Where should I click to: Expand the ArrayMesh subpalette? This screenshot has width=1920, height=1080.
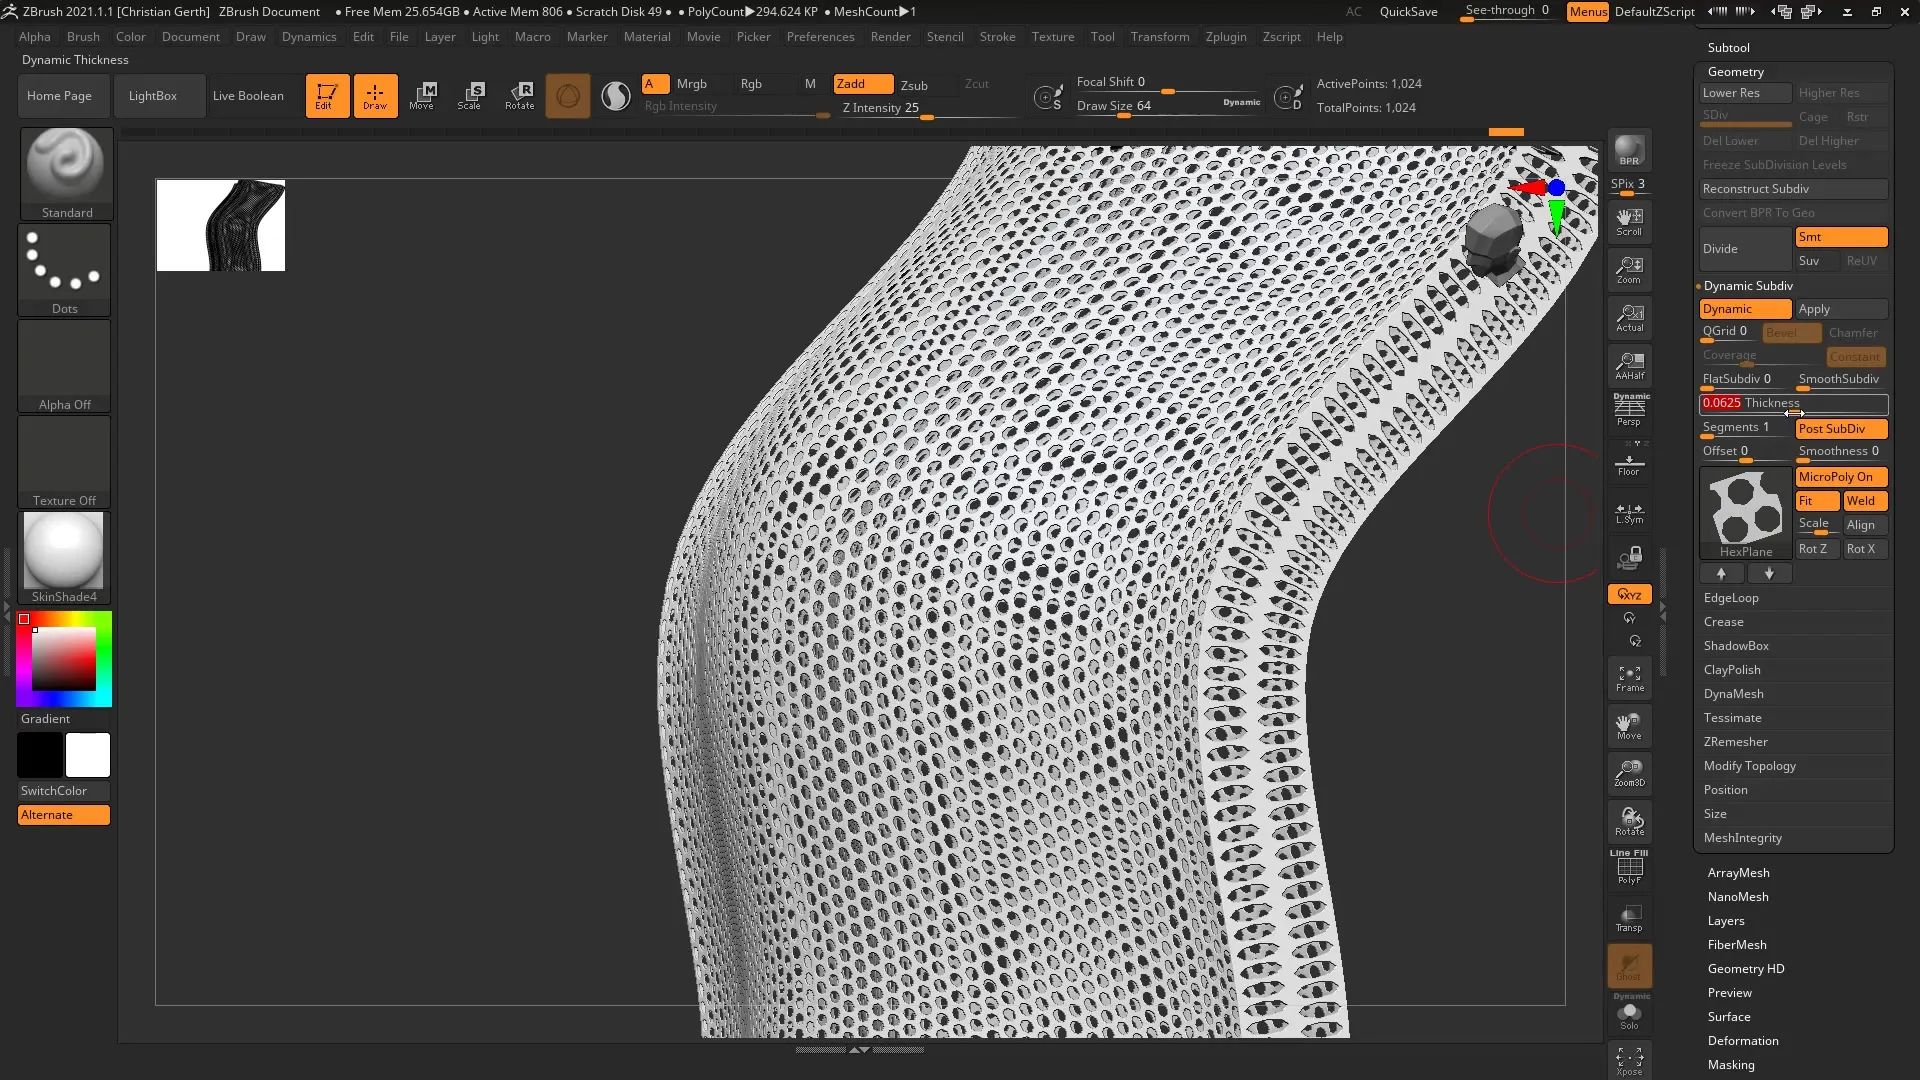tap(1738, 873)
